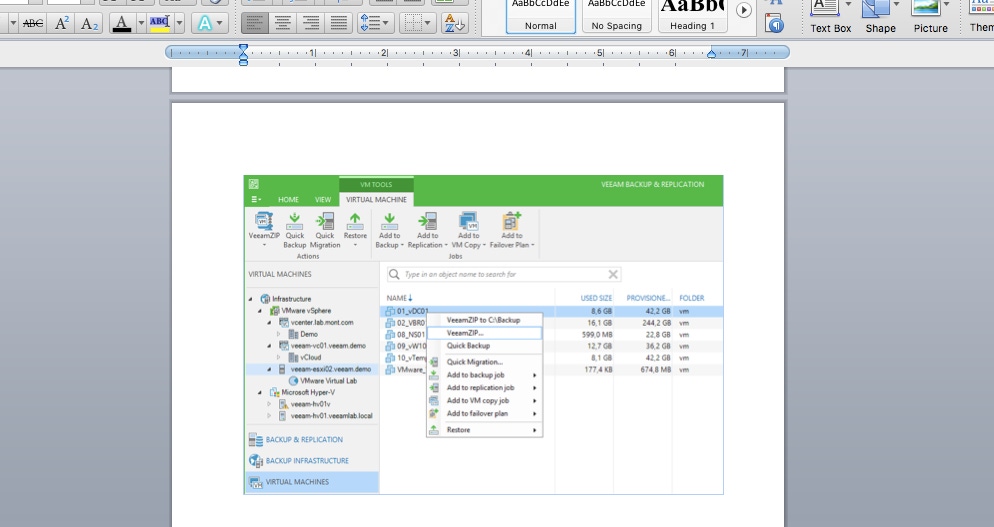This screenshot has height=527, width=994.
Task: Choose 'Add to backup job' context entry
Action: tap(484, 375)
